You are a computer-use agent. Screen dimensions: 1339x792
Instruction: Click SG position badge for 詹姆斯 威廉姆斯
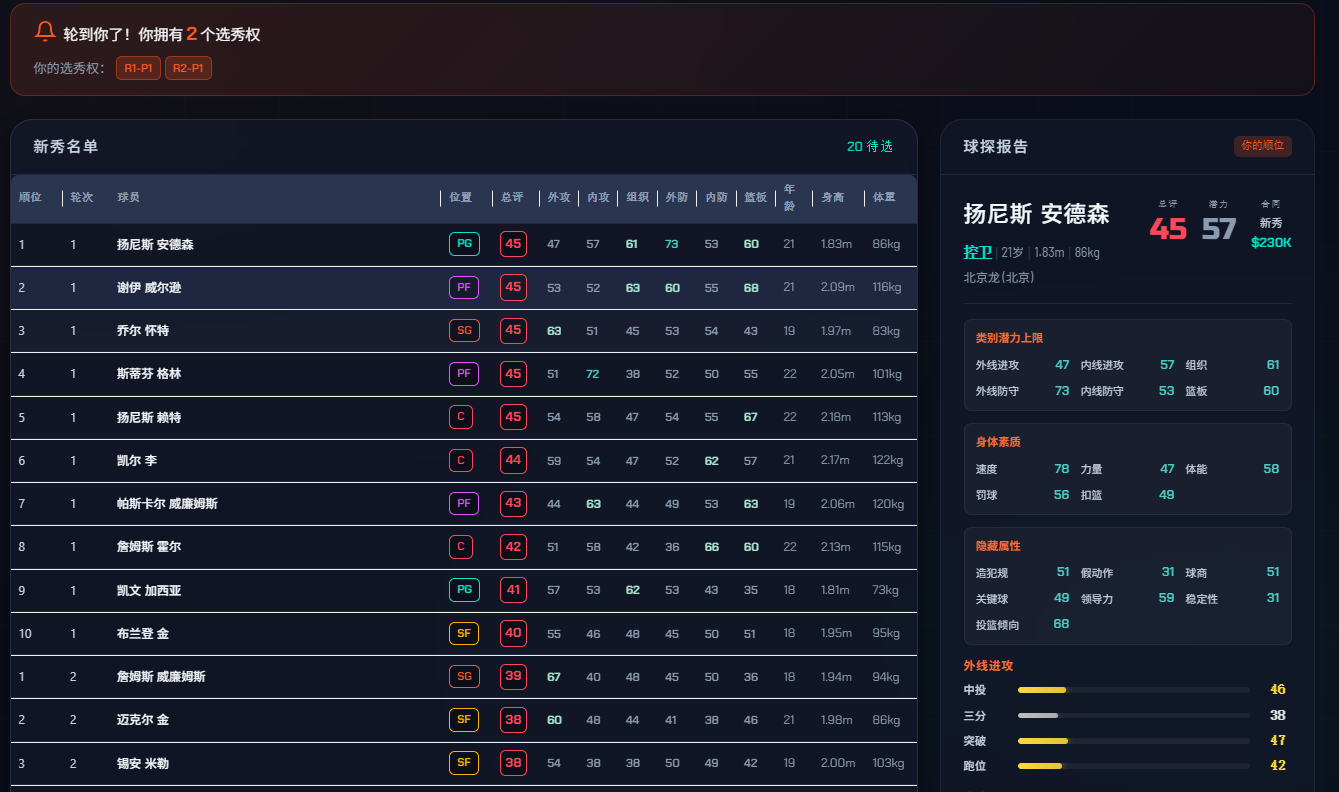coord(464,677)
